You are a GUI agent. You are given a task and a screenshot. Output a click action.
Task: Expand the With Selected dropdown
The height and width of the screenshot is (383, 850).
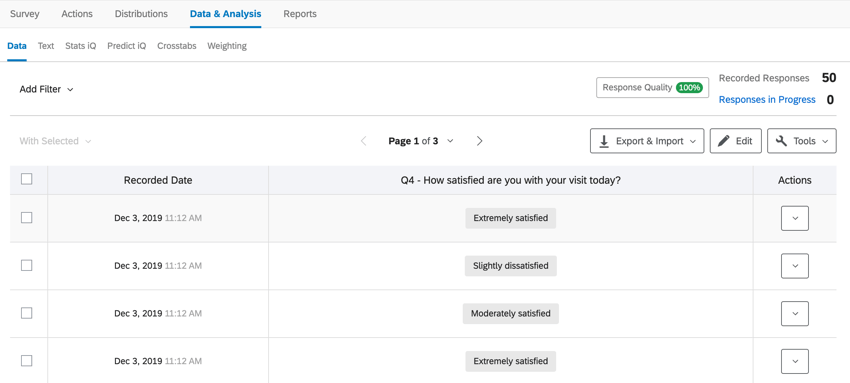tap(55, 141)
